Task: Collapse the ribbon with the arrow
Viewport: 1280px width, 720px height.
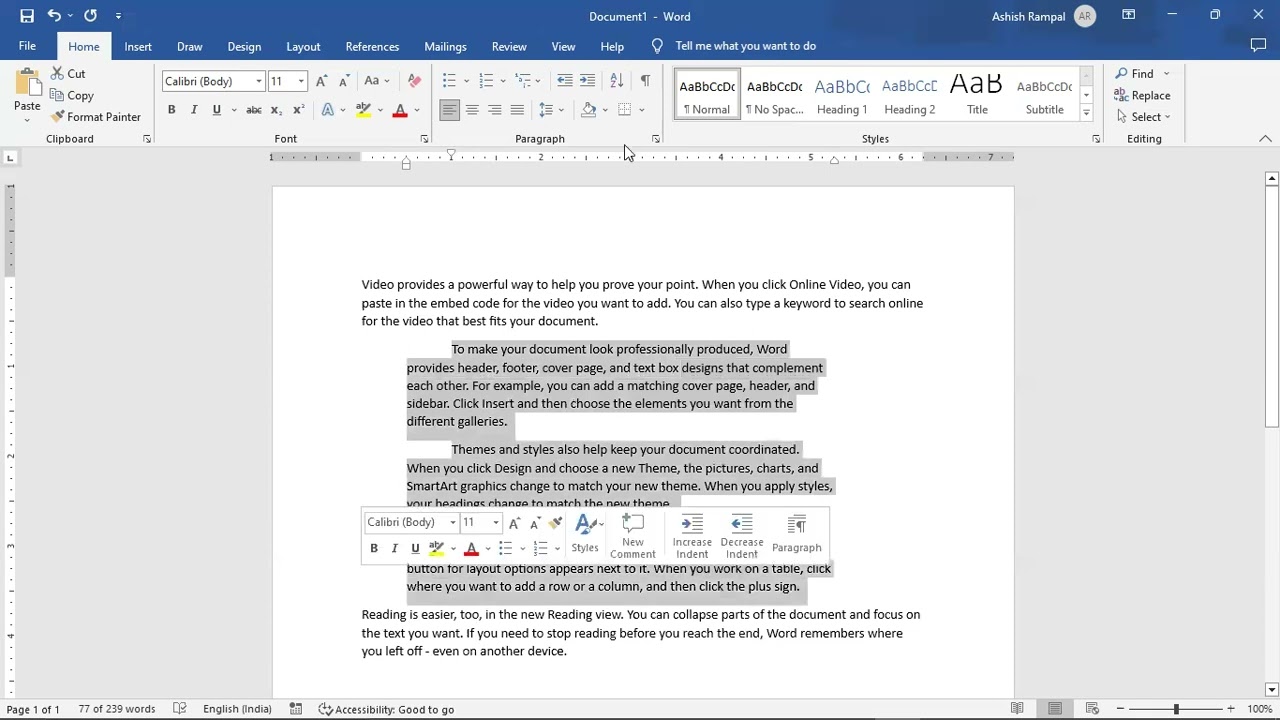Action: click(x=1265, y=139)
